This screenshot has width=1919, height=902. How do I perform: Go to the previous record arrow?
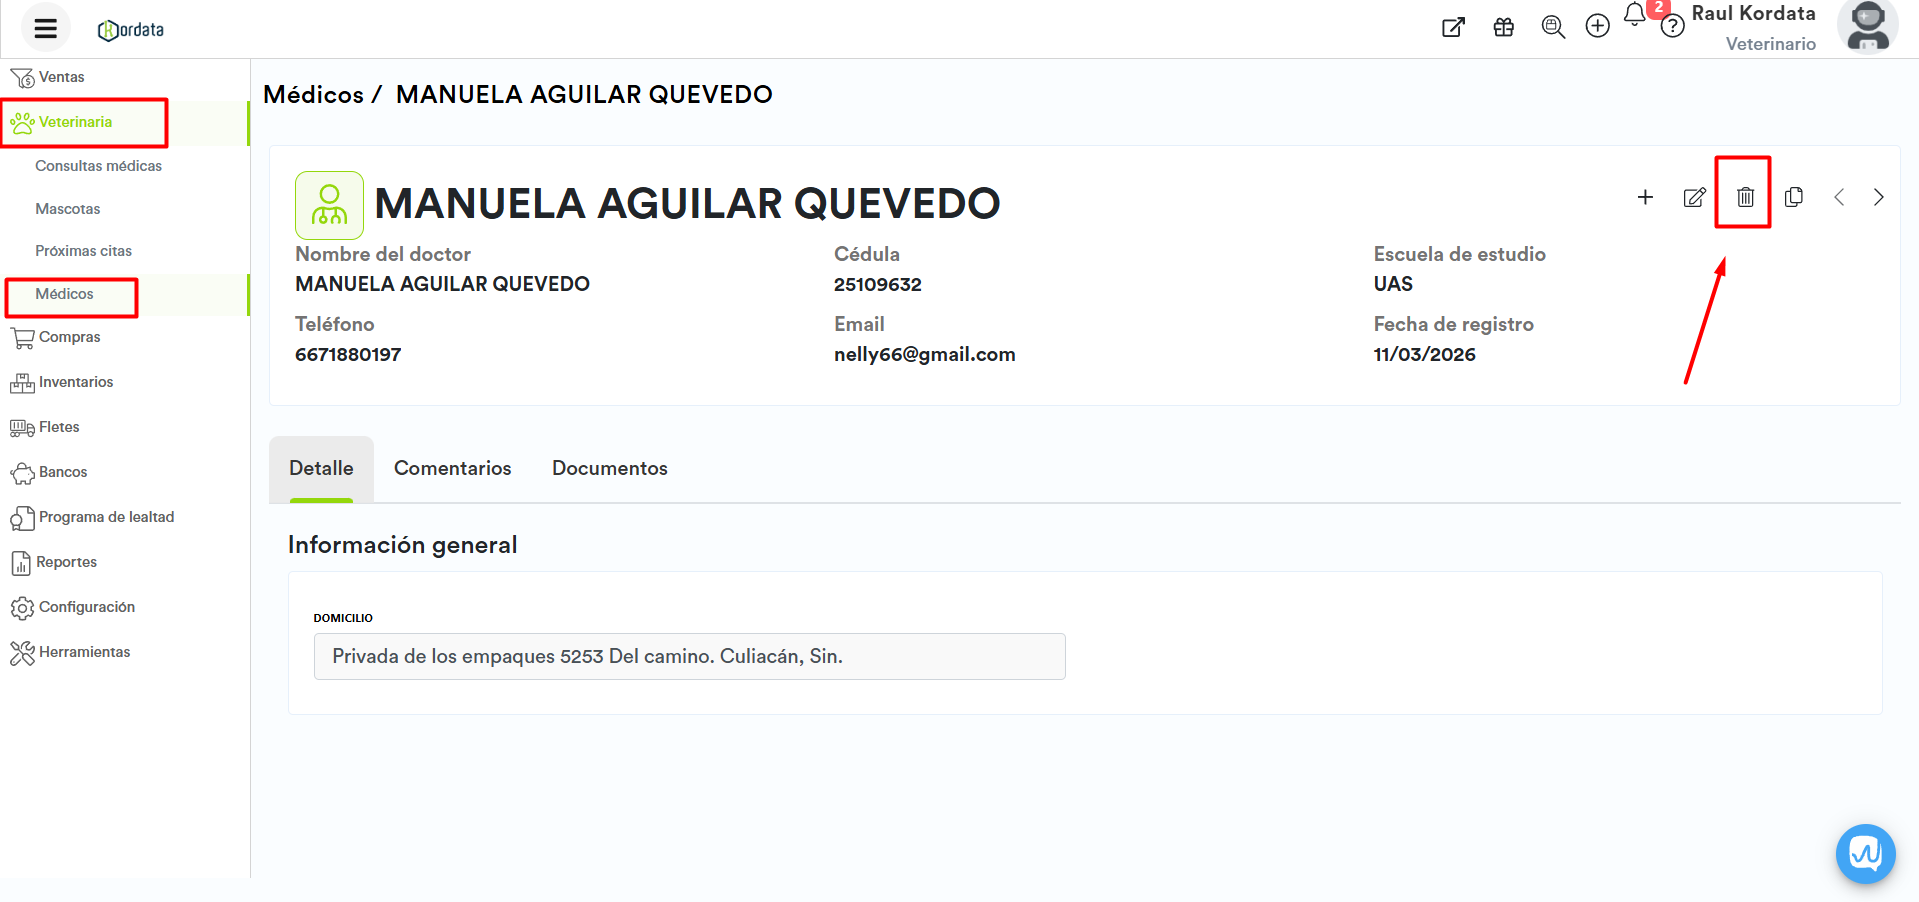click(x=1839, y=197)
